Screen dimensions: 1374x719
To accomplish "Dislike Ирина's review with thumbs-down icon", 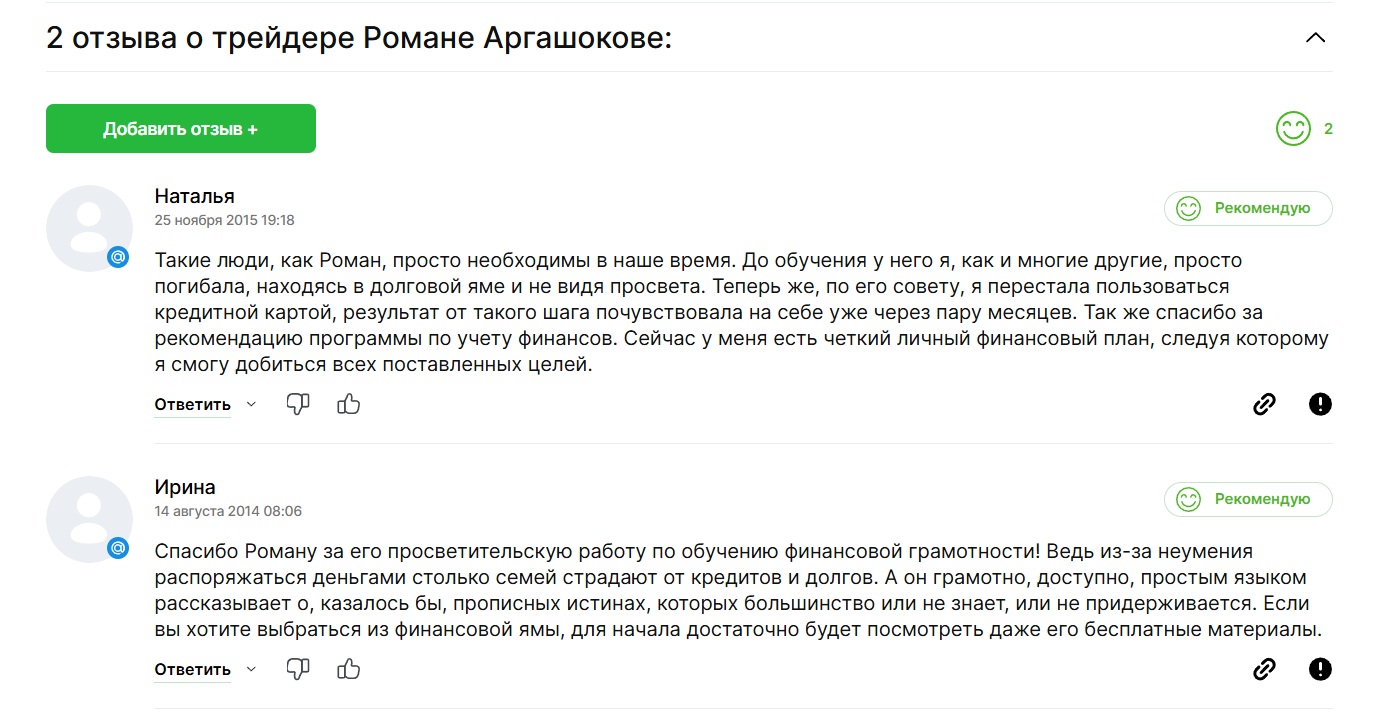I will pyautogui.click(x=298, y=669).
